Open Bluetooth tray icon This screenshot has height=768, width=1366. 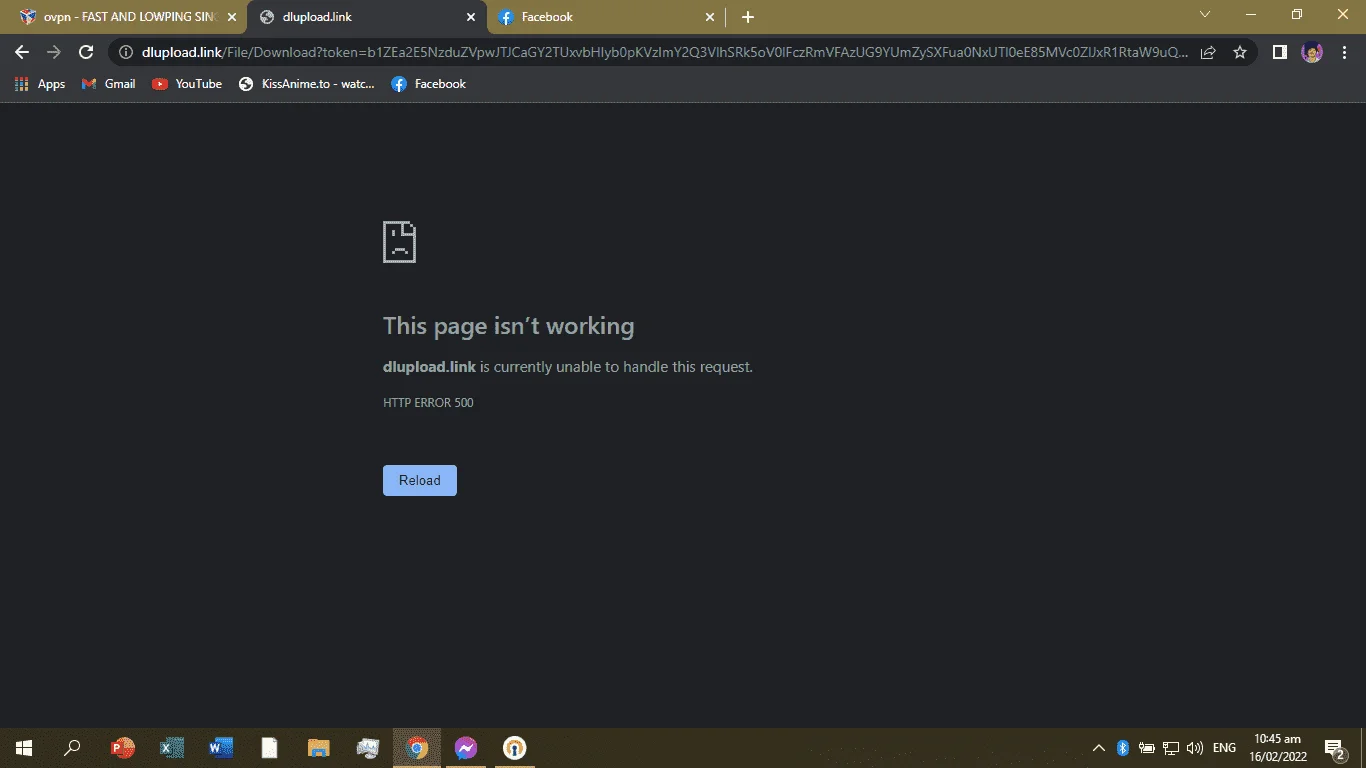click(1122, 748)
